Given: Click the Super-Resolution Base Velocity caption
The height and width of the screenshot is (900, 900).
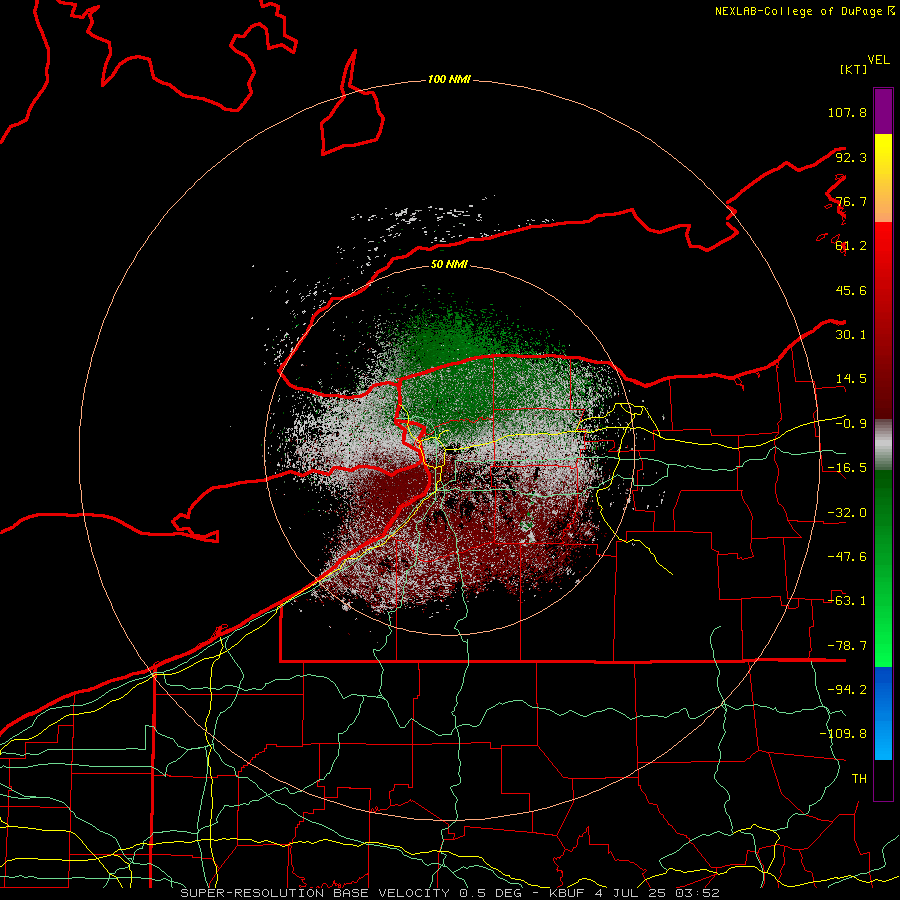Looking at the screenshot, I should tap(449, 893).
